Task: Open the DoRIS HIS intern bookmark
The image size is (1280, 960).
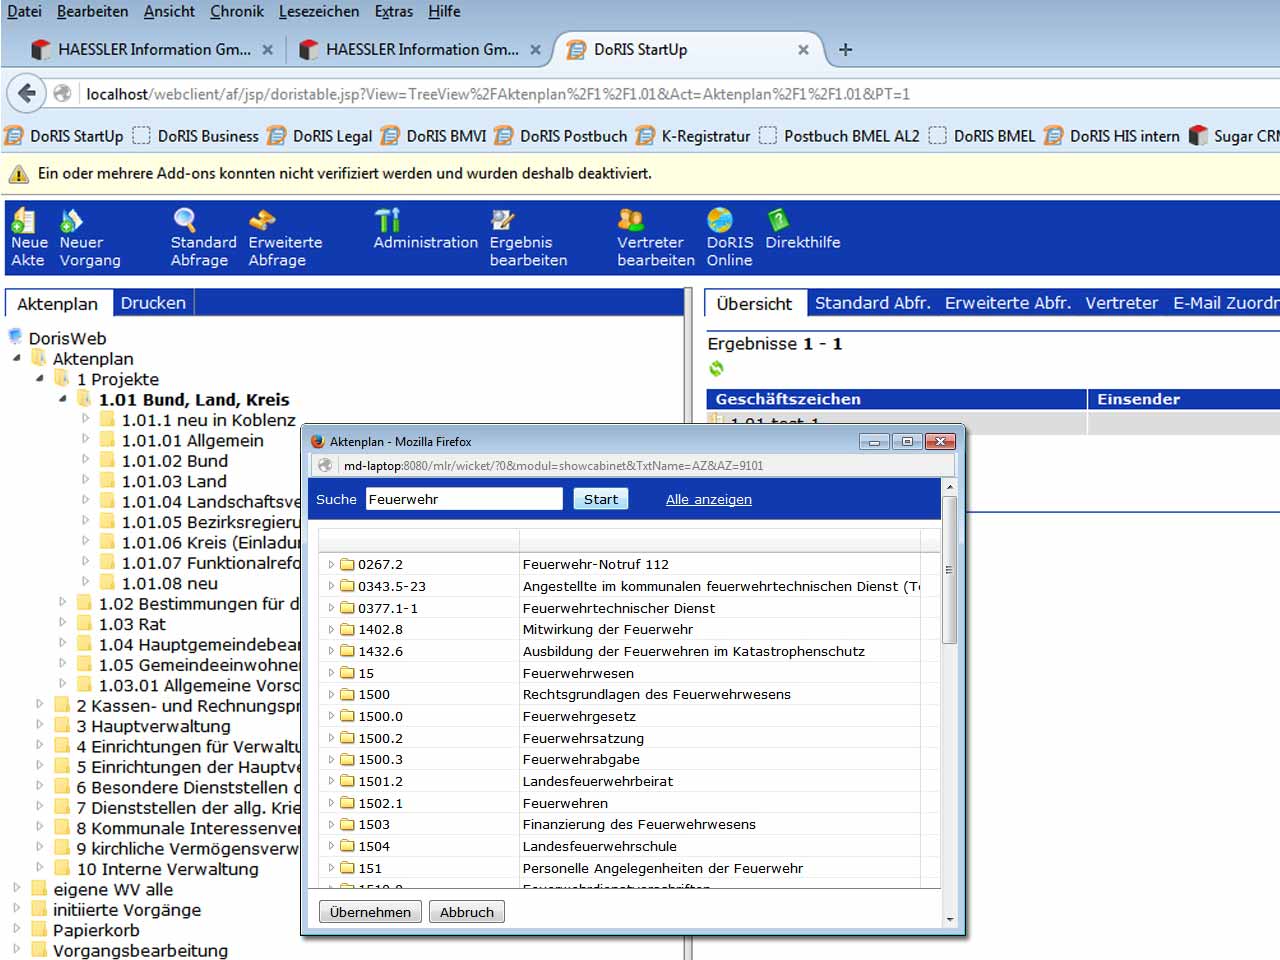Action: point(1112,136)
